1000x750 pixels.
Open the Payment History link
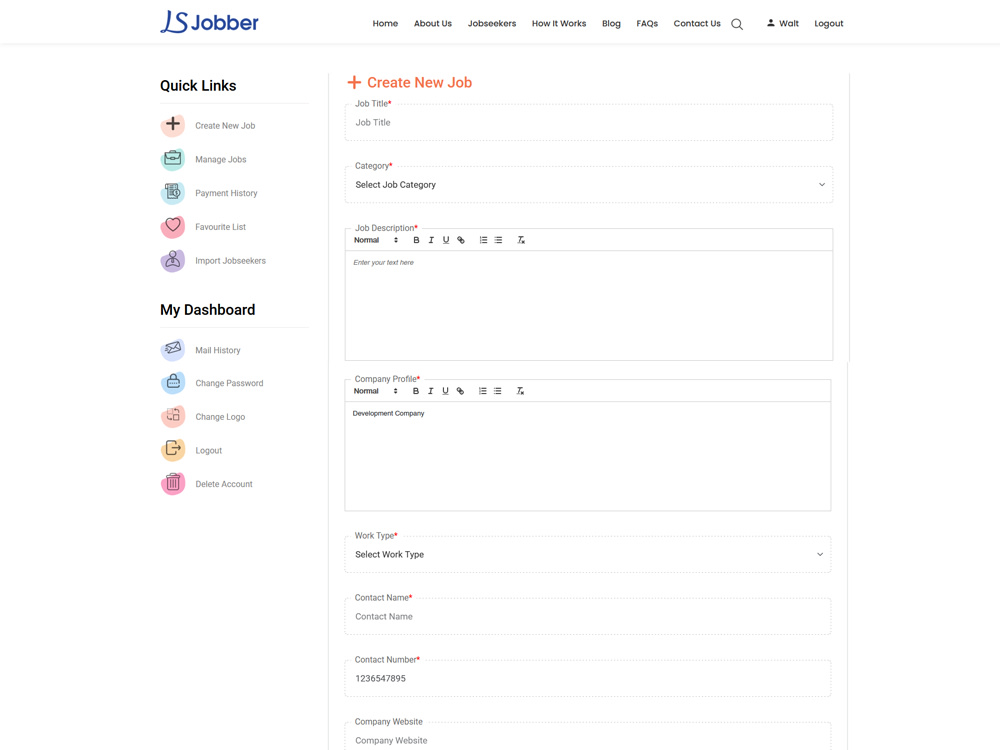[x=226, y=193]
